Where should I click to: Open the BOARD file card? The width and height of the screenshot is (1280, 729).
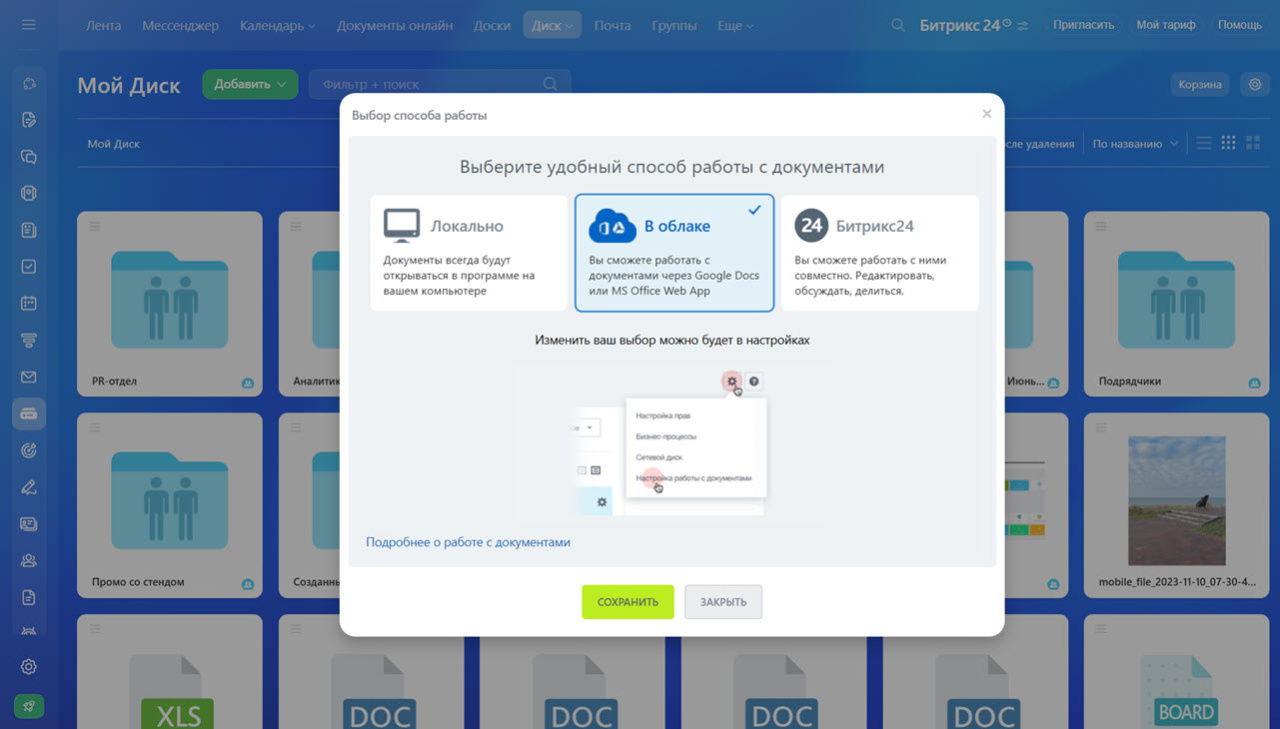click(x=1177, y=671)
